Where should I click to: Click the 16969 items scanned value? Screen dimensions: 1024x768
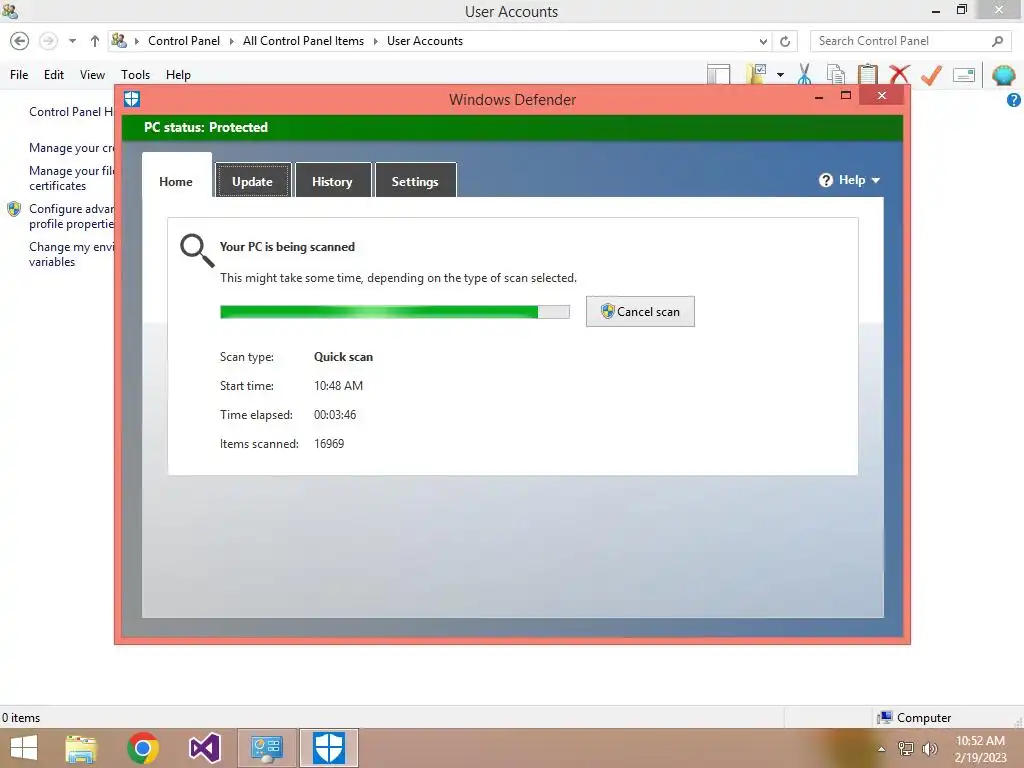pyautogui.click(x=329, y=443)
